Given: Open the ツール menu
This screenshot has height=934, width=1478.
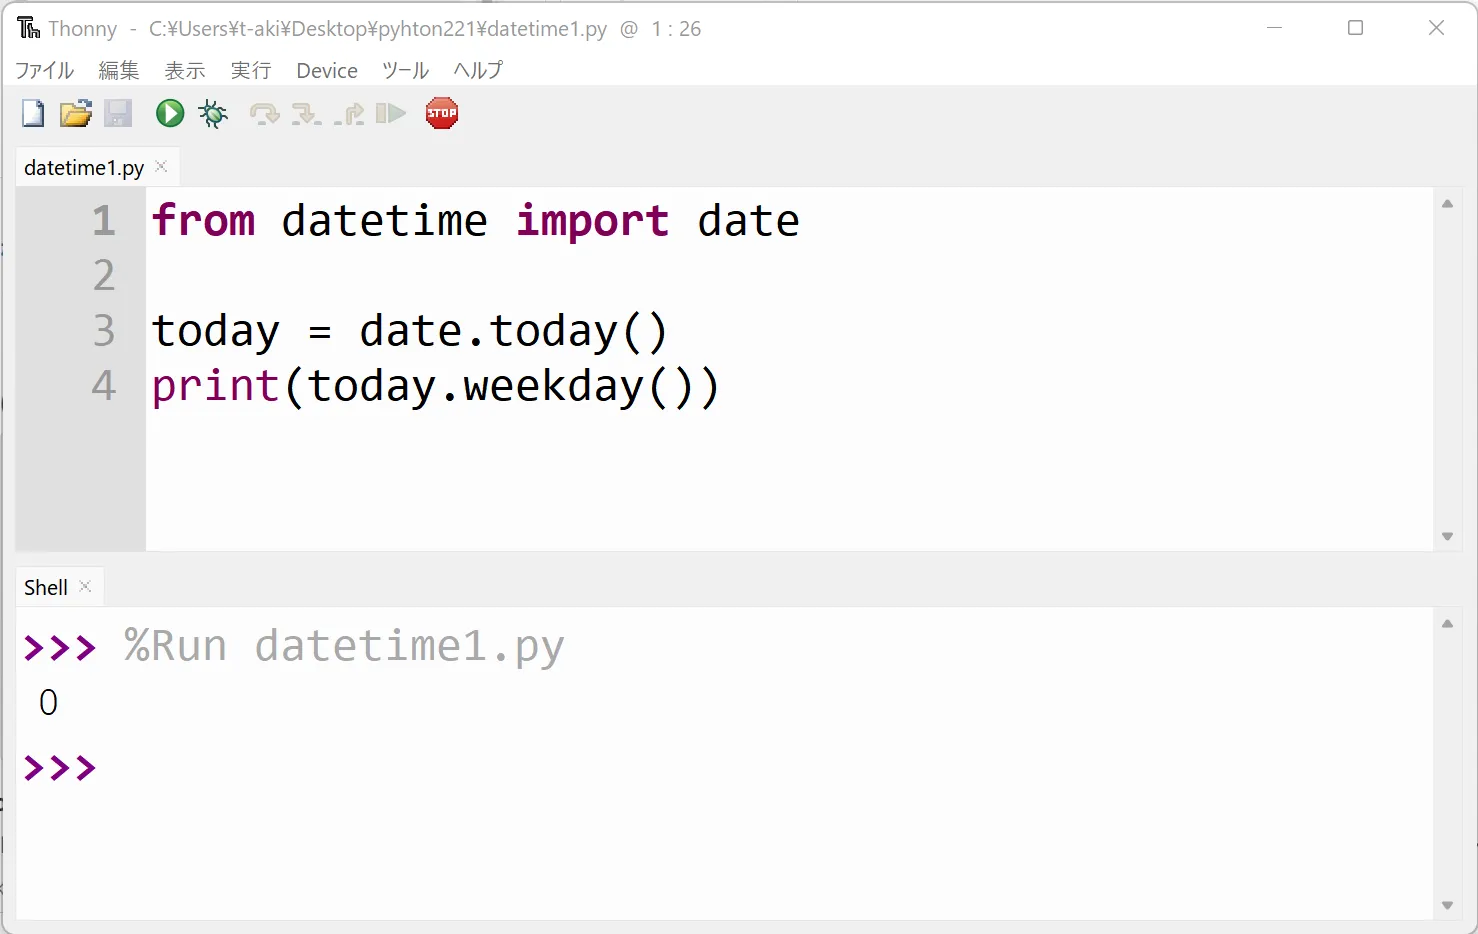Looking at the screenshot, I should click(405, 70).
